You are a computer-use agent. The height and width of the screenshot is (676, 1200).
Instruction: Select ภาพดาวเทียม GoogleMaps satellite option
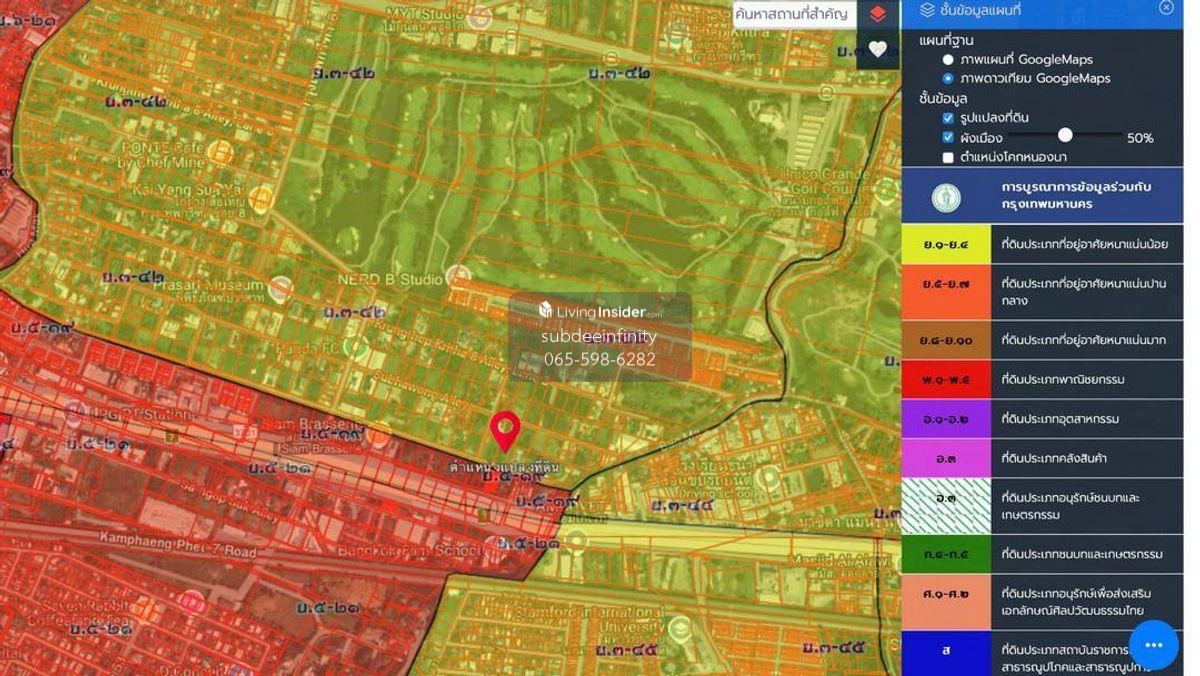[x=948, y=78]
